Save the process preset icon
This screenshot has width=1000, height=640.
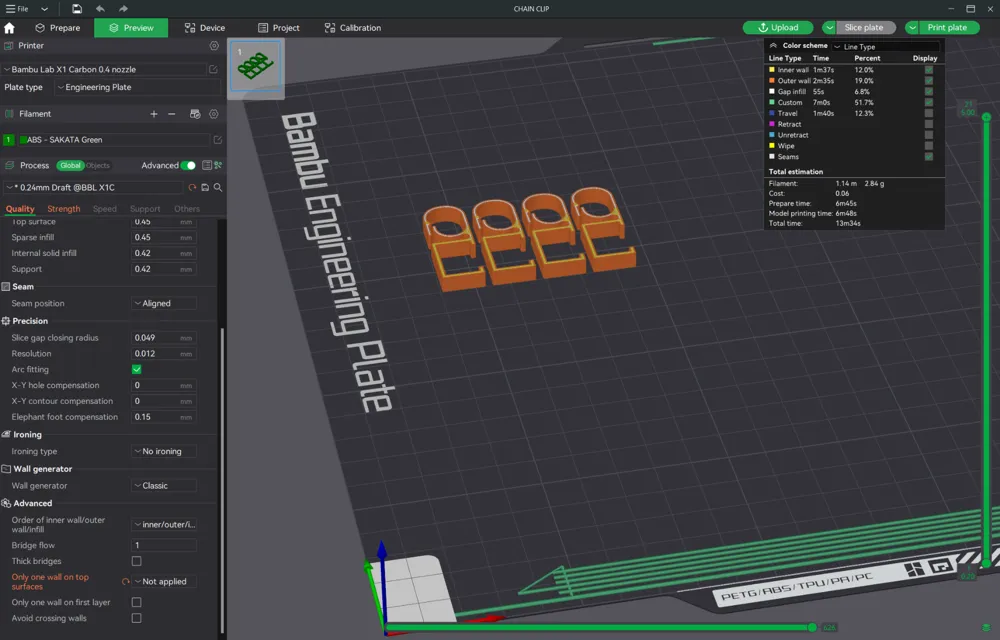click(205, 187)
